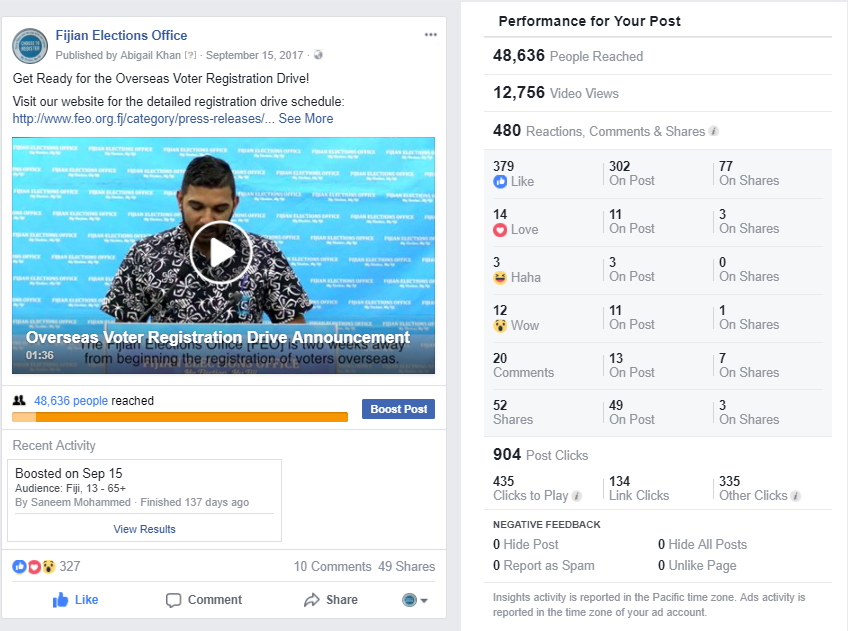Open the feo.org.fj press-releases link
848x631 pixels.
click(x=143, y=118)
